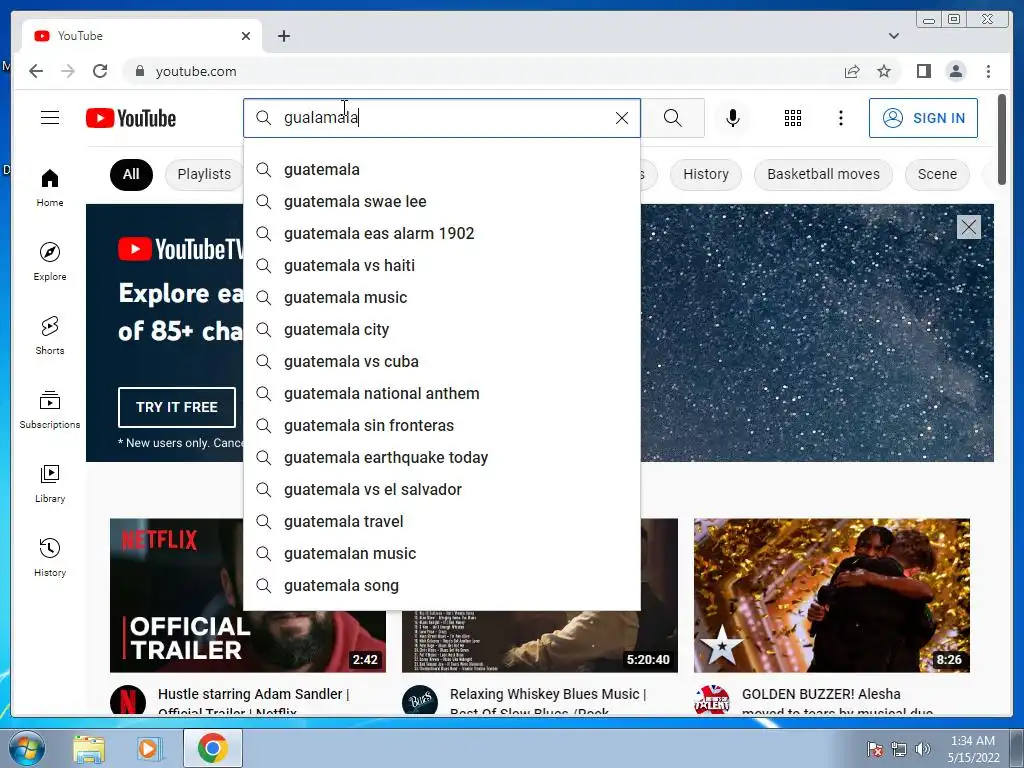Open History in the sidebar
This screenshot has height=768, width=1024.
coord(50,557)
